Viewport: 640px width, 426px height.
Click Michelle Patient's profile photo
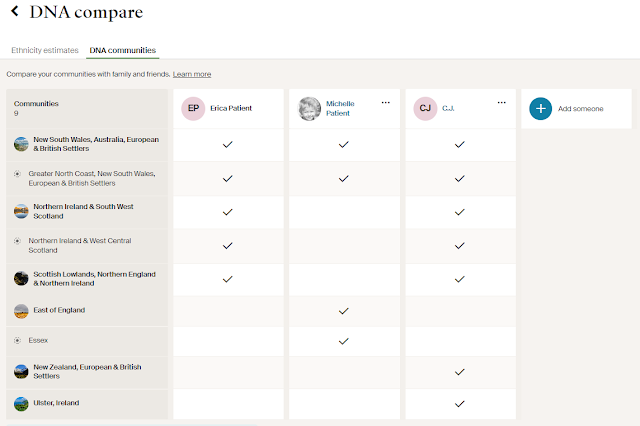[309, 108]
